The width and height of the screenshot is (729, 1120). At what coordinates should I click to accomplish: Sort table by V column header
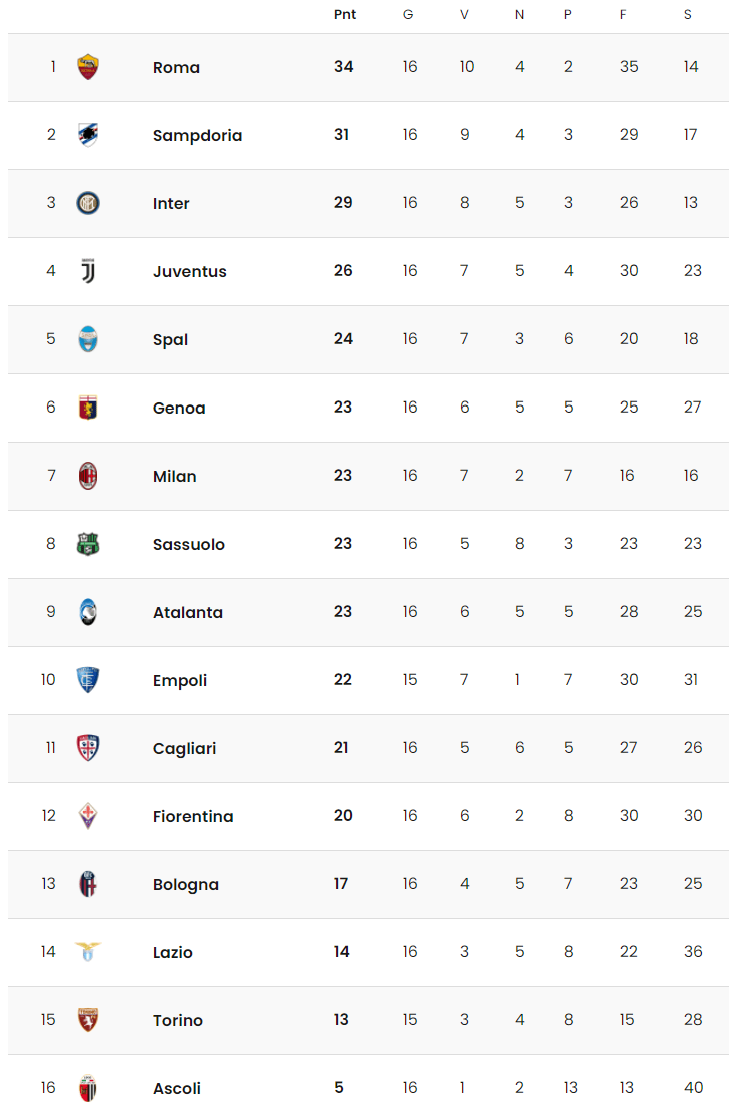464,14
